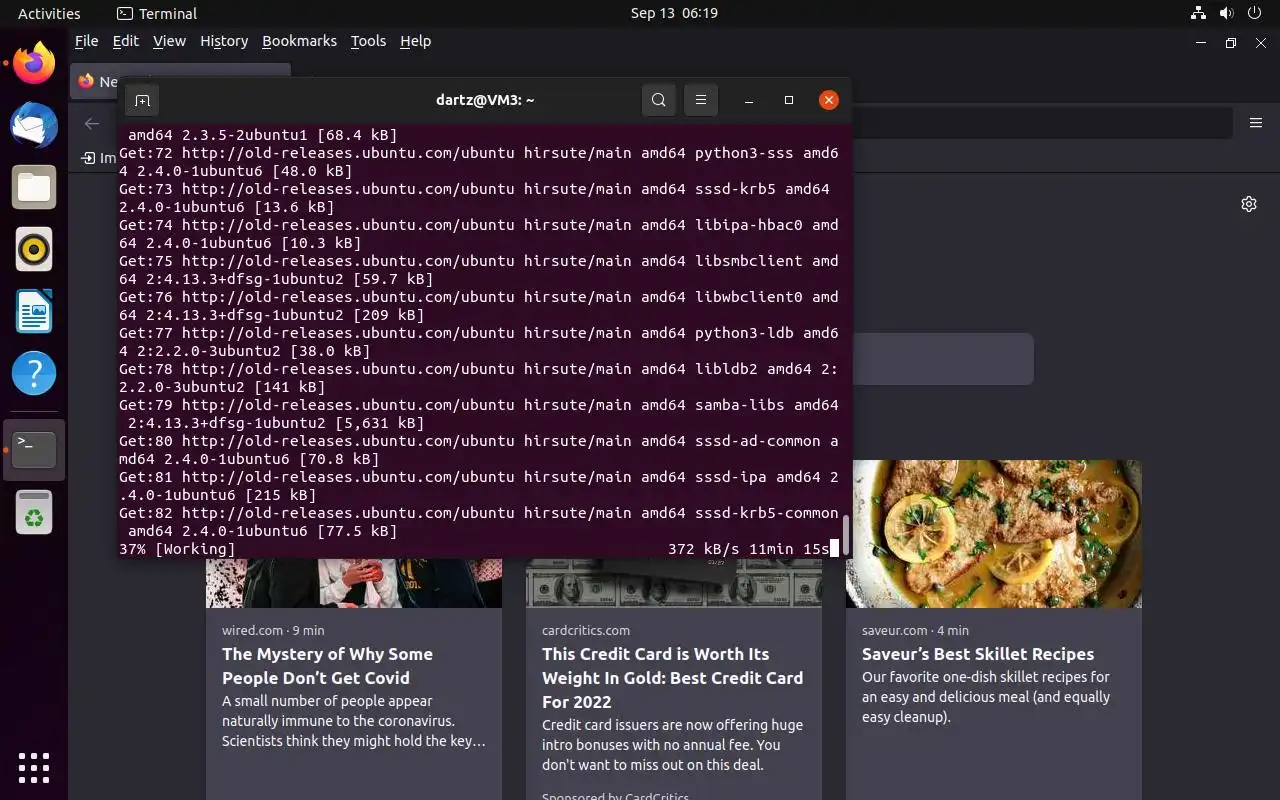Click the Firefox address bar
Viewport: 1280px width, 800px height.
click(x=1040, y=123)
